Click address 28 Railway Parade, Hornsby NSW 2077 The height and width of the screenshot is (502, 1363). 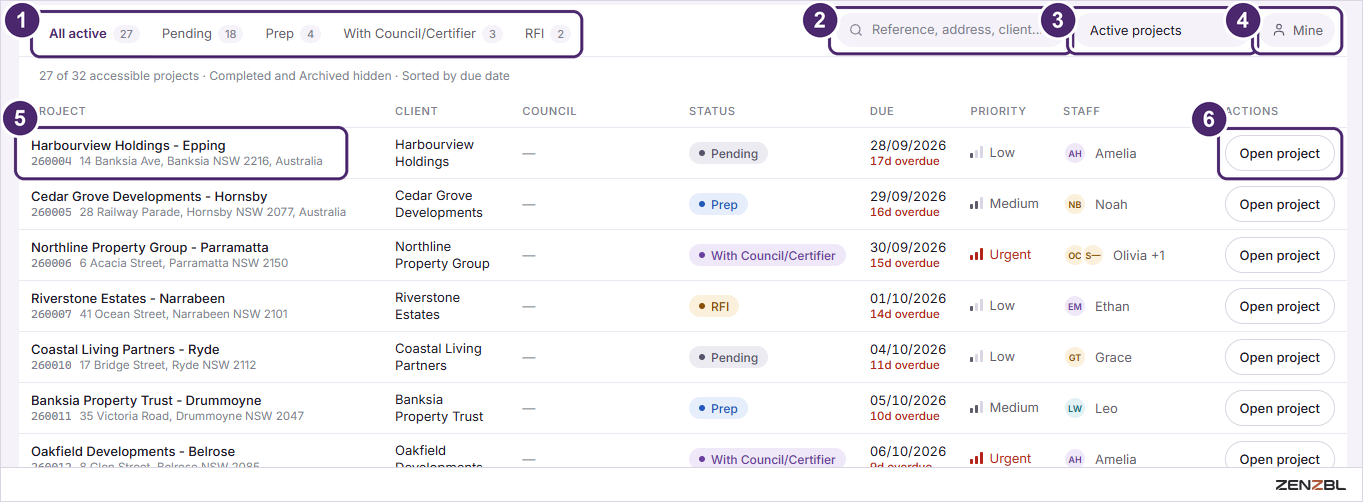tap(213, 212)
